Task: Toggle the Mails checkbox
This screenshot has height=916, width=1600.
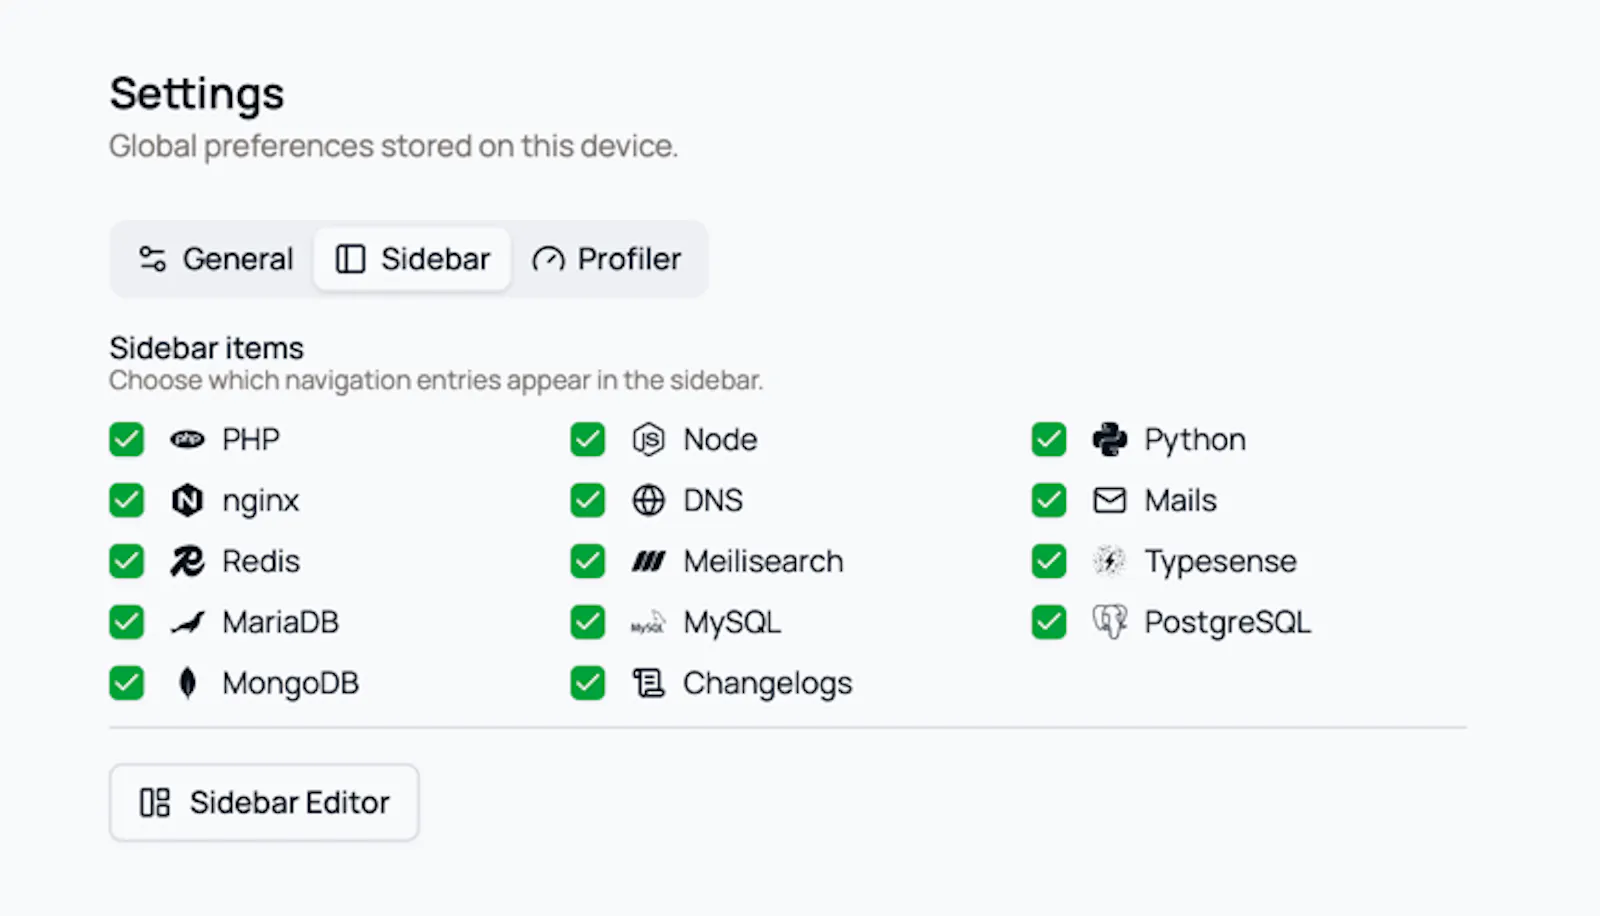Action: 1049,500
